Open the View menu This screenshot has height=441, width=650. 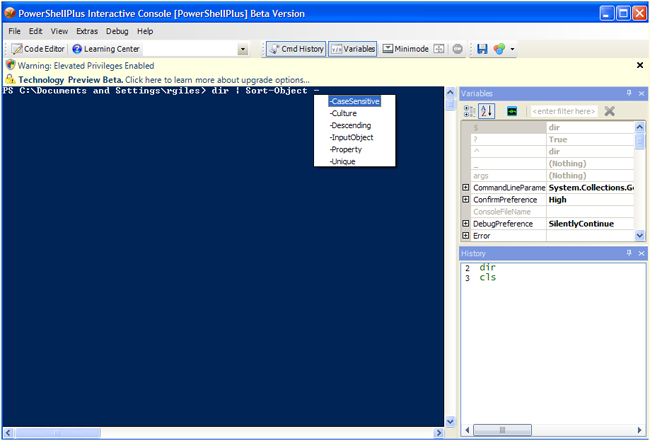[x=59, y=31]
